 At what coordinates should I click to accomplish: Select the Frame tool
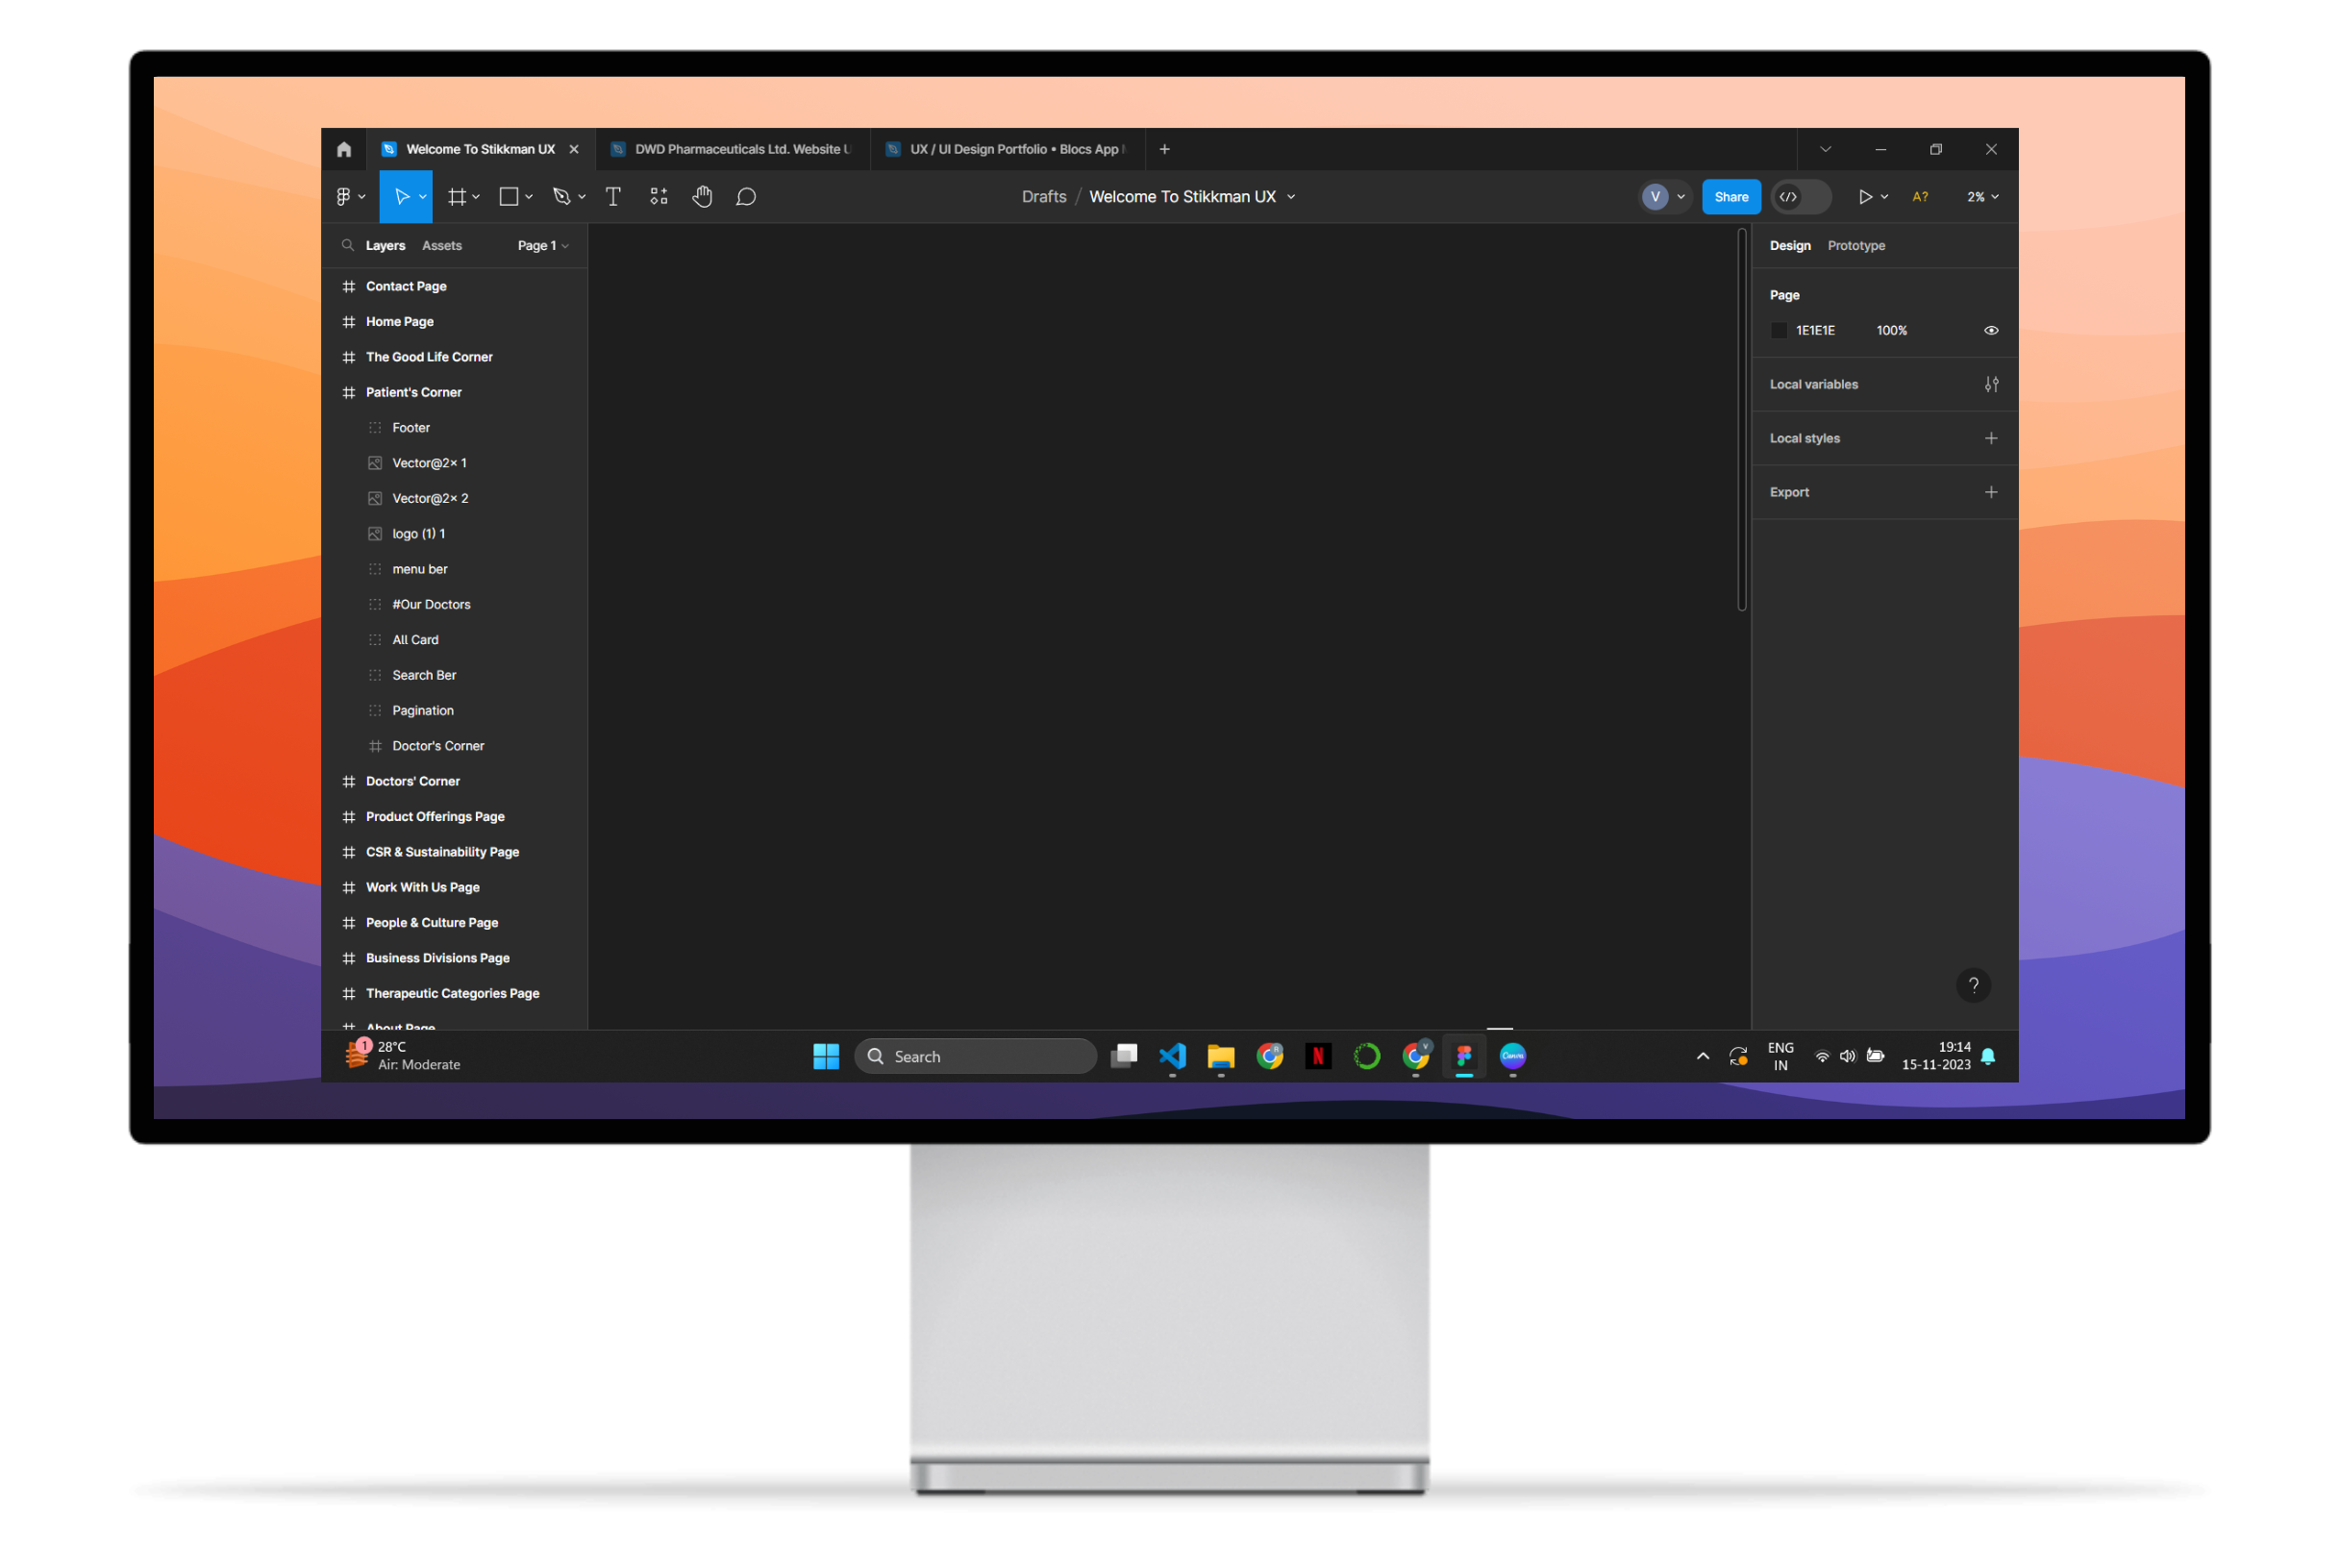click(x=457, y=197)
